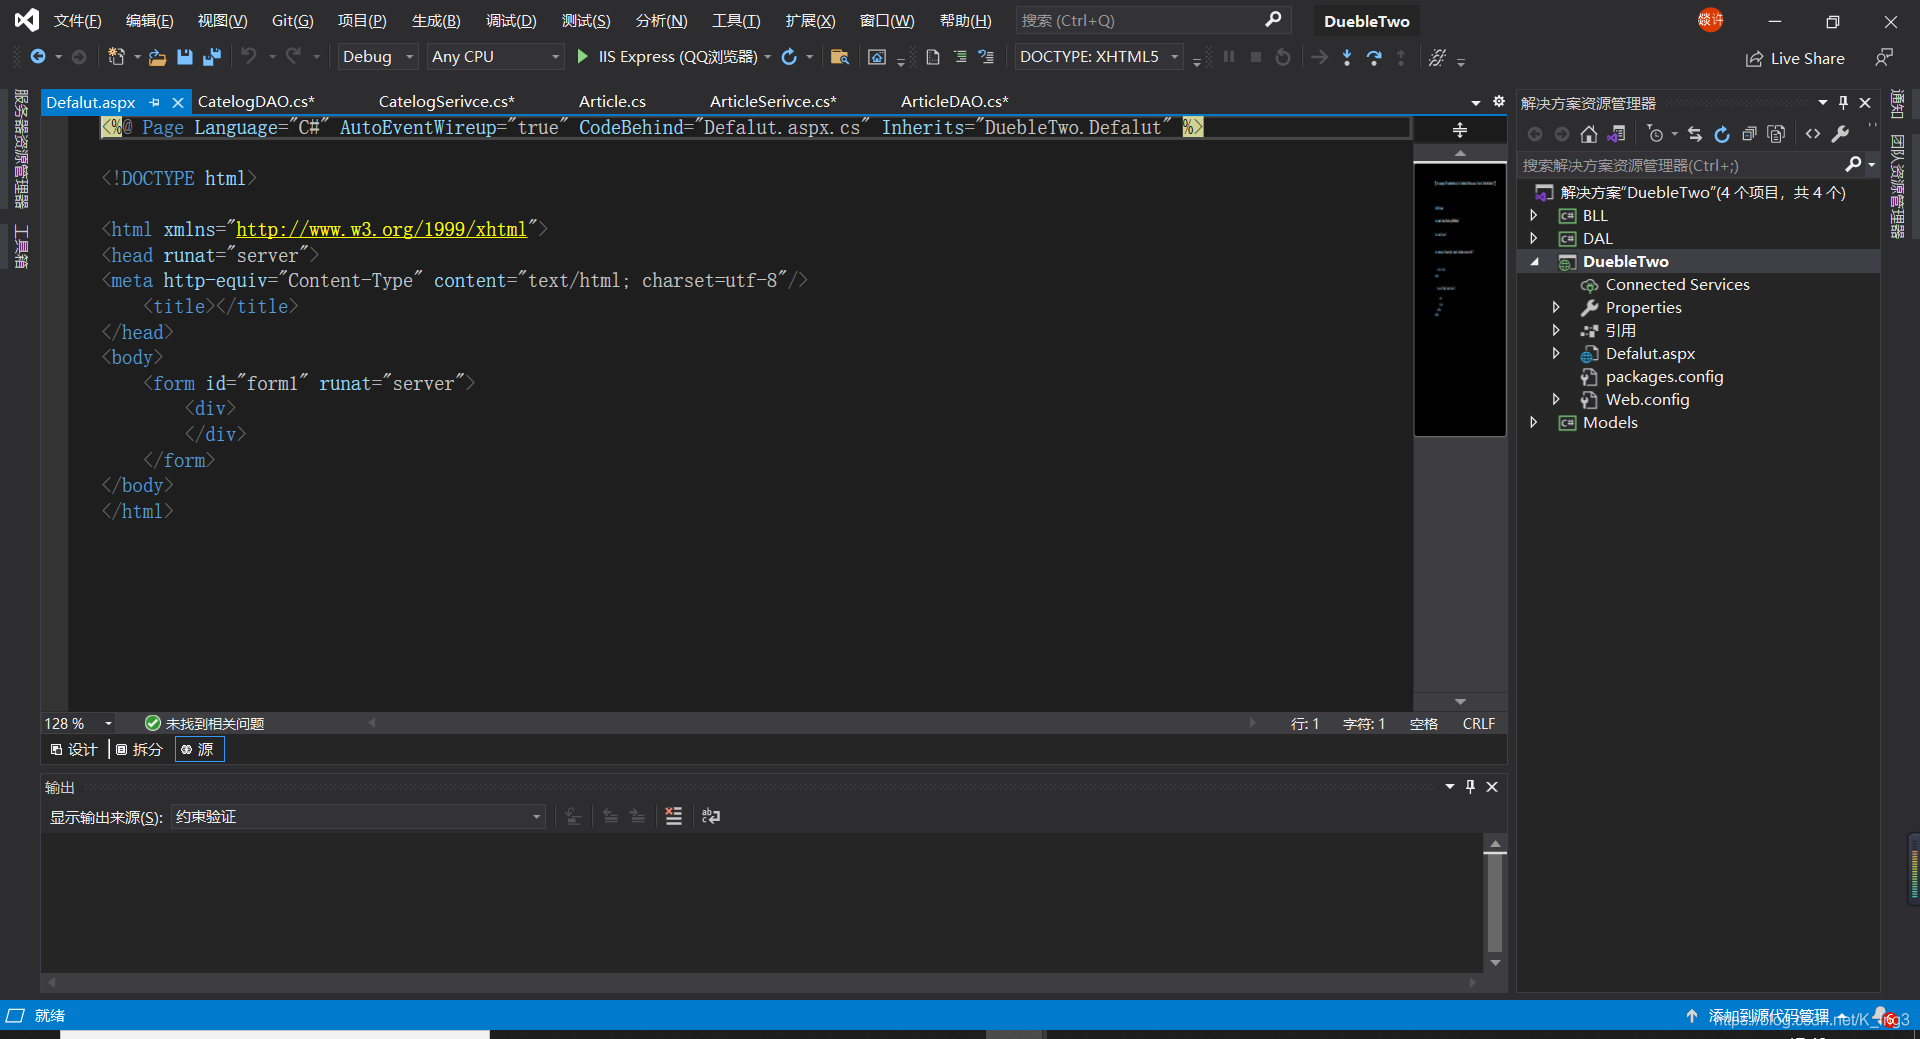Select Connected Services tree item
The image size is (1920, 1039).
click(1677, 284)
